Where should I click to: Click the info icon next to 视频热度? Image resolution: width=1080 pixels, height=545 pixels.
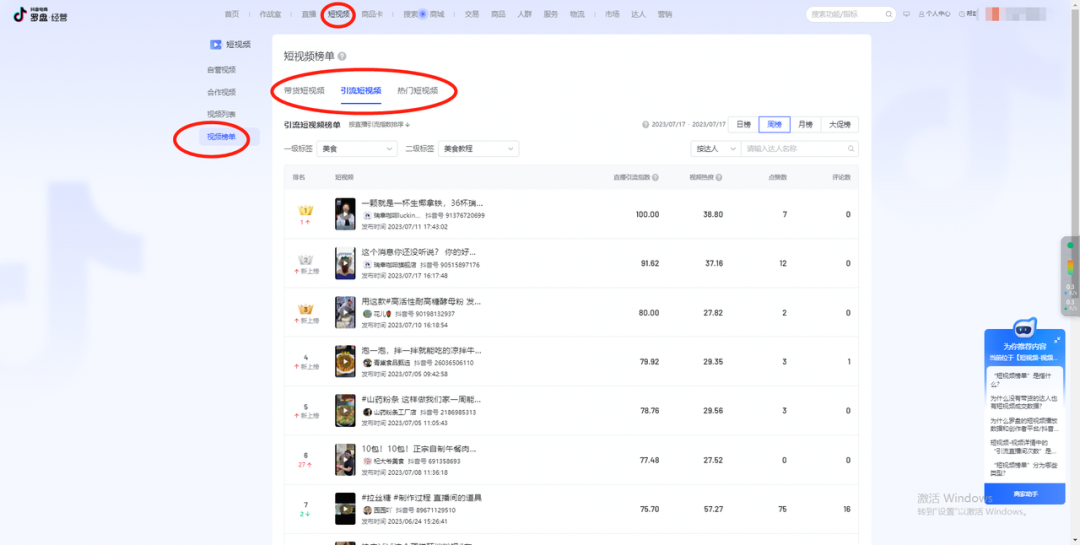point(719,178)
